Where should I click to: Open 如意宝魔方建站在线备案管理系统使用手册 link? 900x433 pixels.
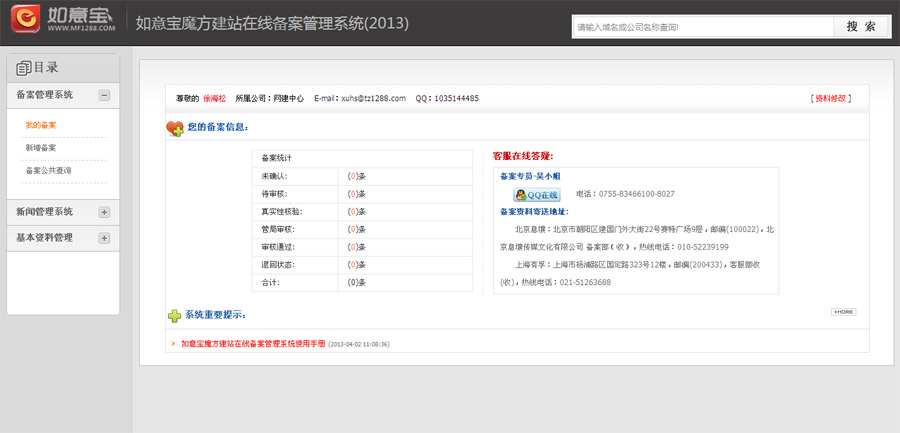pos(253,343)
